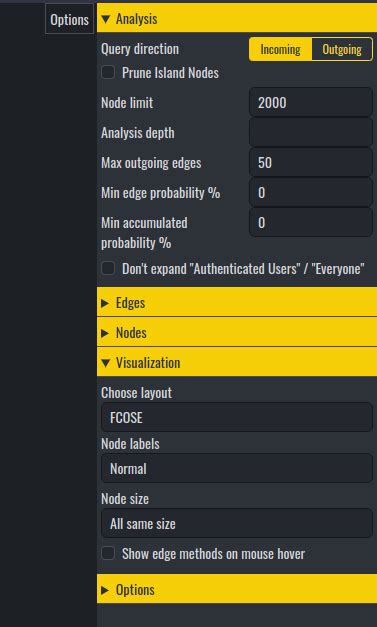Open the Node labels Normal dropdown
377x627 pixels.
coord(237,468)
